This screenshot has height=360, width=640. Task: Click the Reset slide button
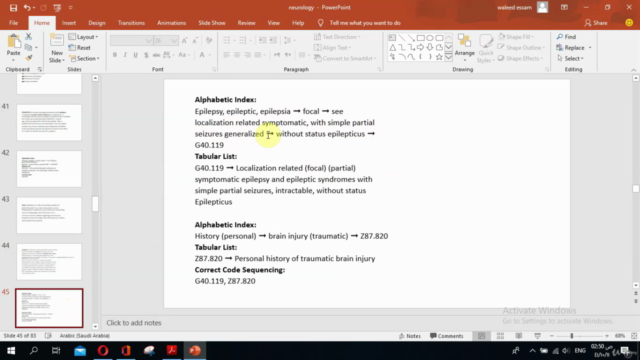pyautogui.click(x=80, y=48)
